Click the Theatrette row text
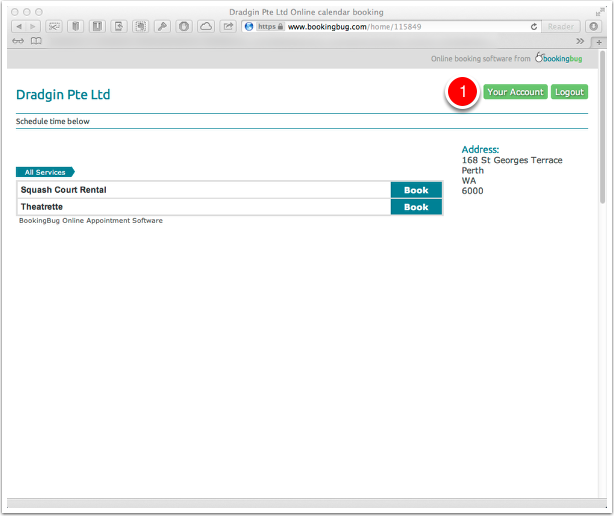This screenshot has width=614, height=516. coord(42,207)
